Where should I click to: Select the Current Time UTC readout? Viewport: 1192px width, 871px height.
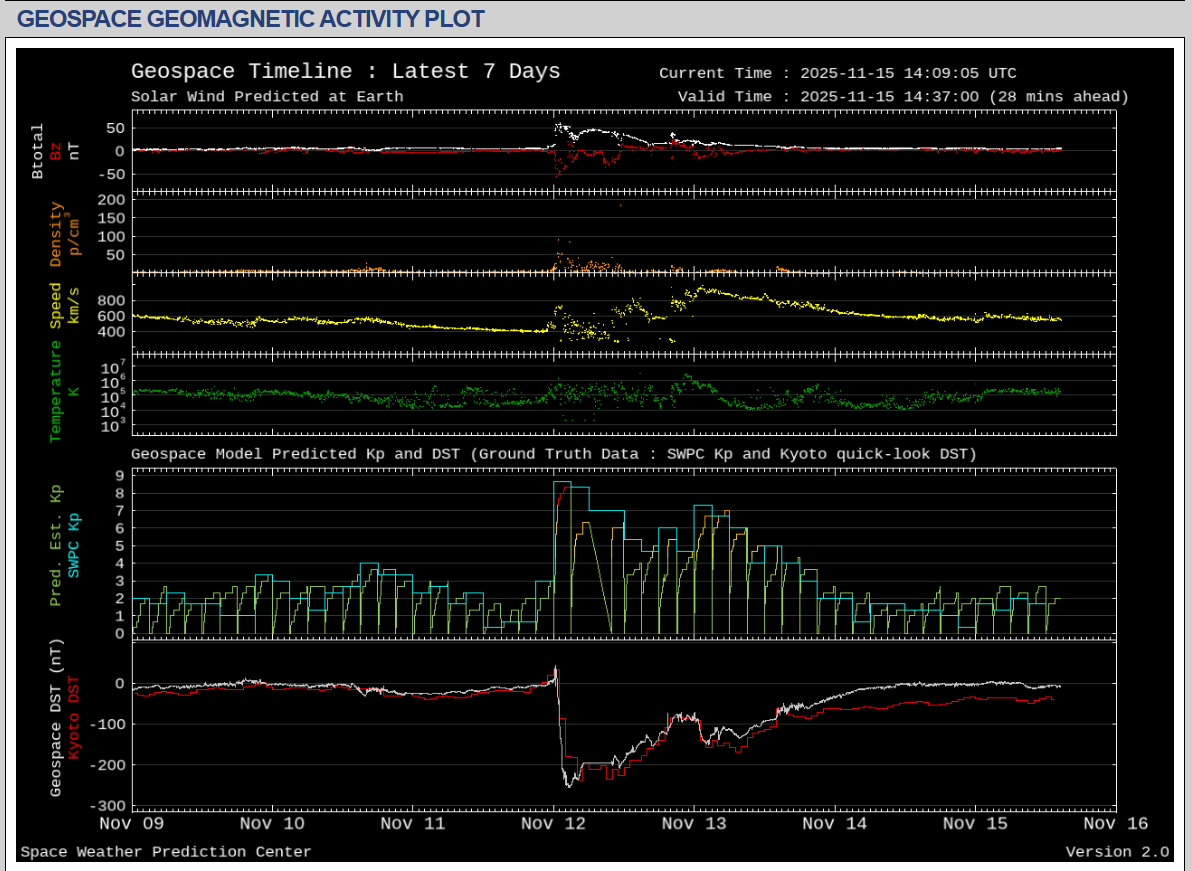click(837, 73)
